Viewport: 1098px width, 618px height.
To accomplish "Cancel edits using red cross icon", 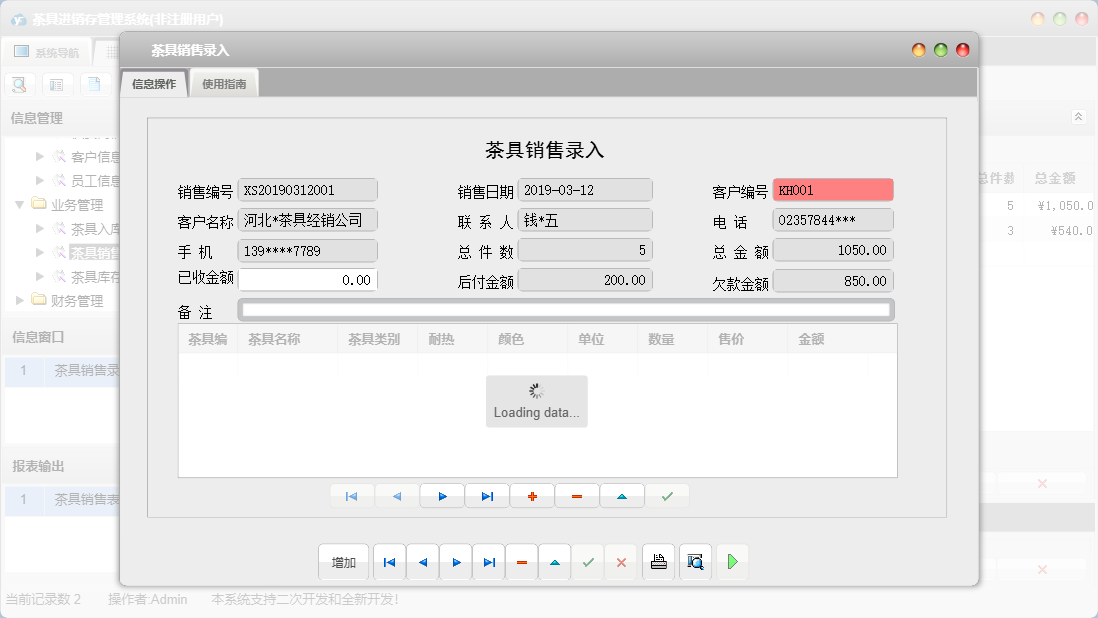I will pyautogui.click(x=621, y=562).
